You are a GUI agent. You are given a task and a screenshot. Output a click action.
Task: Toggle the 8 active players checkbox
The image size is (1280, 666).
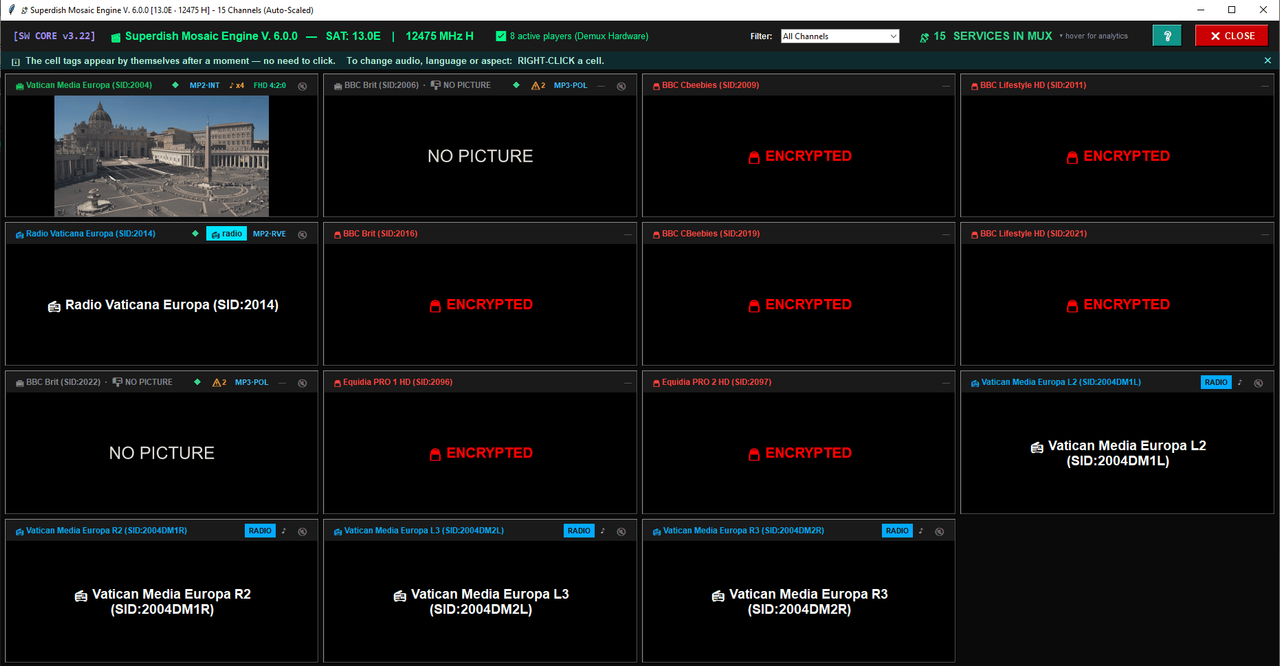coord(501,36)
